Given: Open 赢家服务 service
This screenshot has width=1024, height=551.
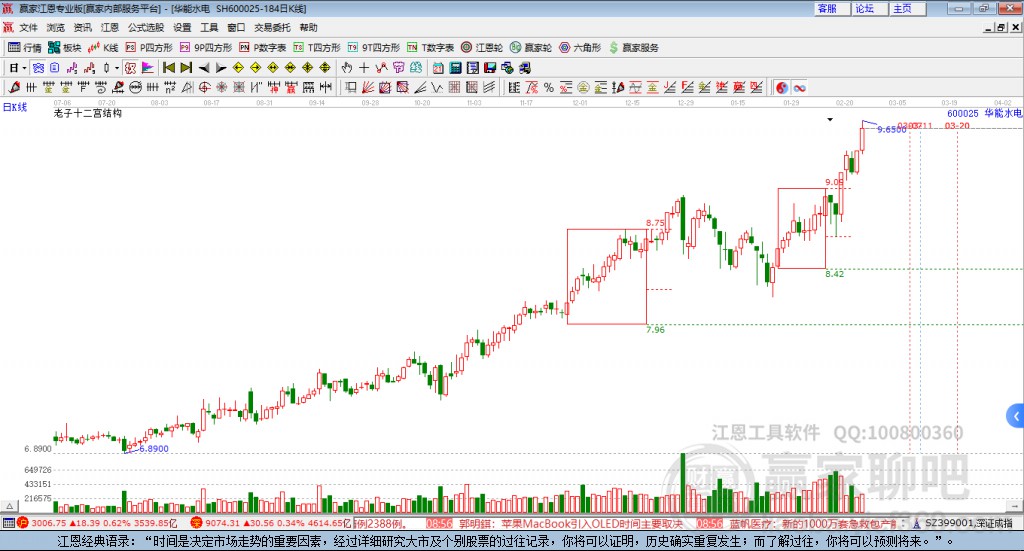Looking at the screenshot, I should [634, 48].
